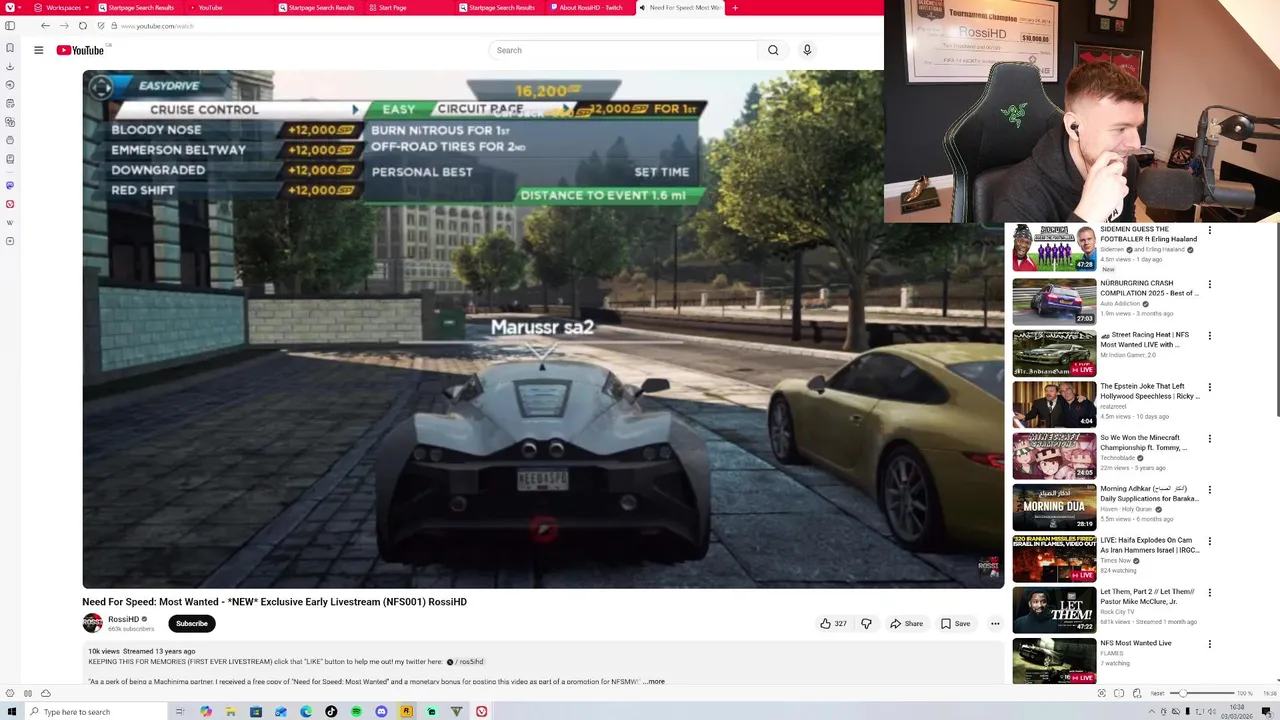
Task: Open the ros5ihd twitter link
Action: (x=465, y=661)
